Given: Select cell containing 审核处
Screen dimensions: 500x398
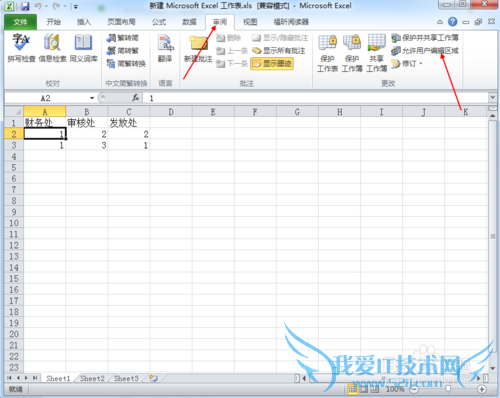Looking at the screenshot, I should (x=87, y=123).
